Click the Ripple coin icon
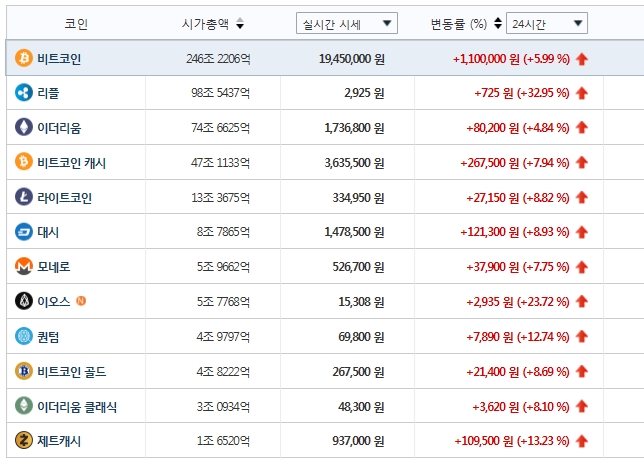644x464 pixels. coord(24,93)
